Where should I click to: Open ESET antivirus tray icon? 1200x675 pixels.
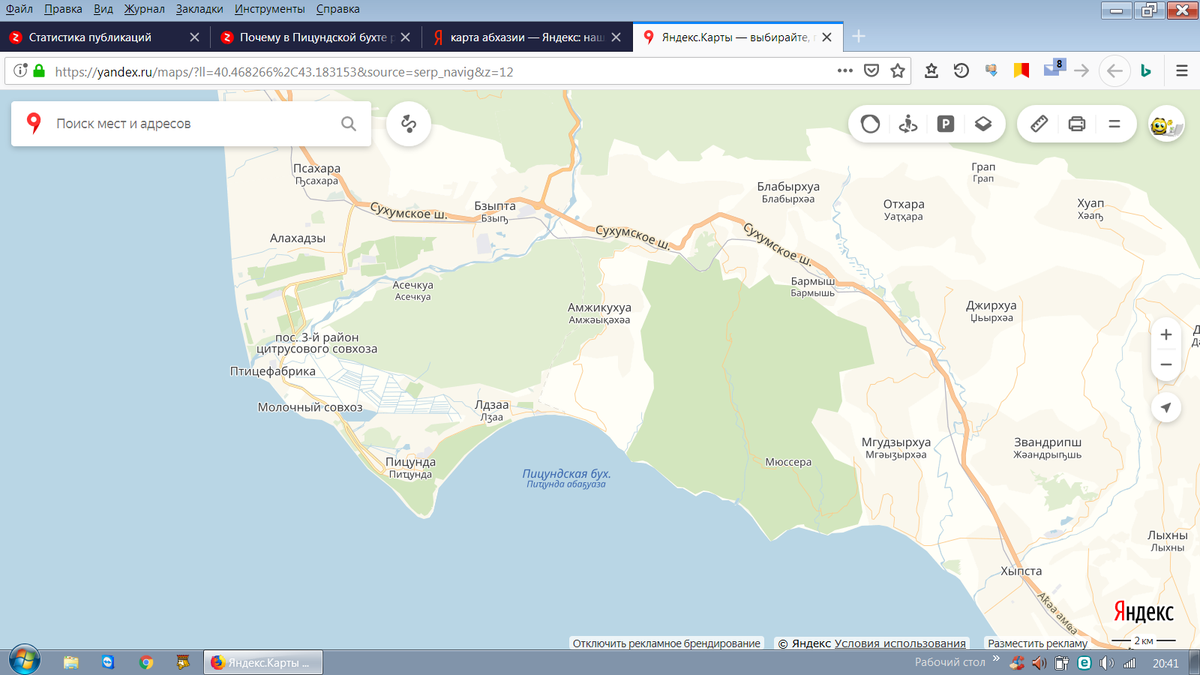1082,662
